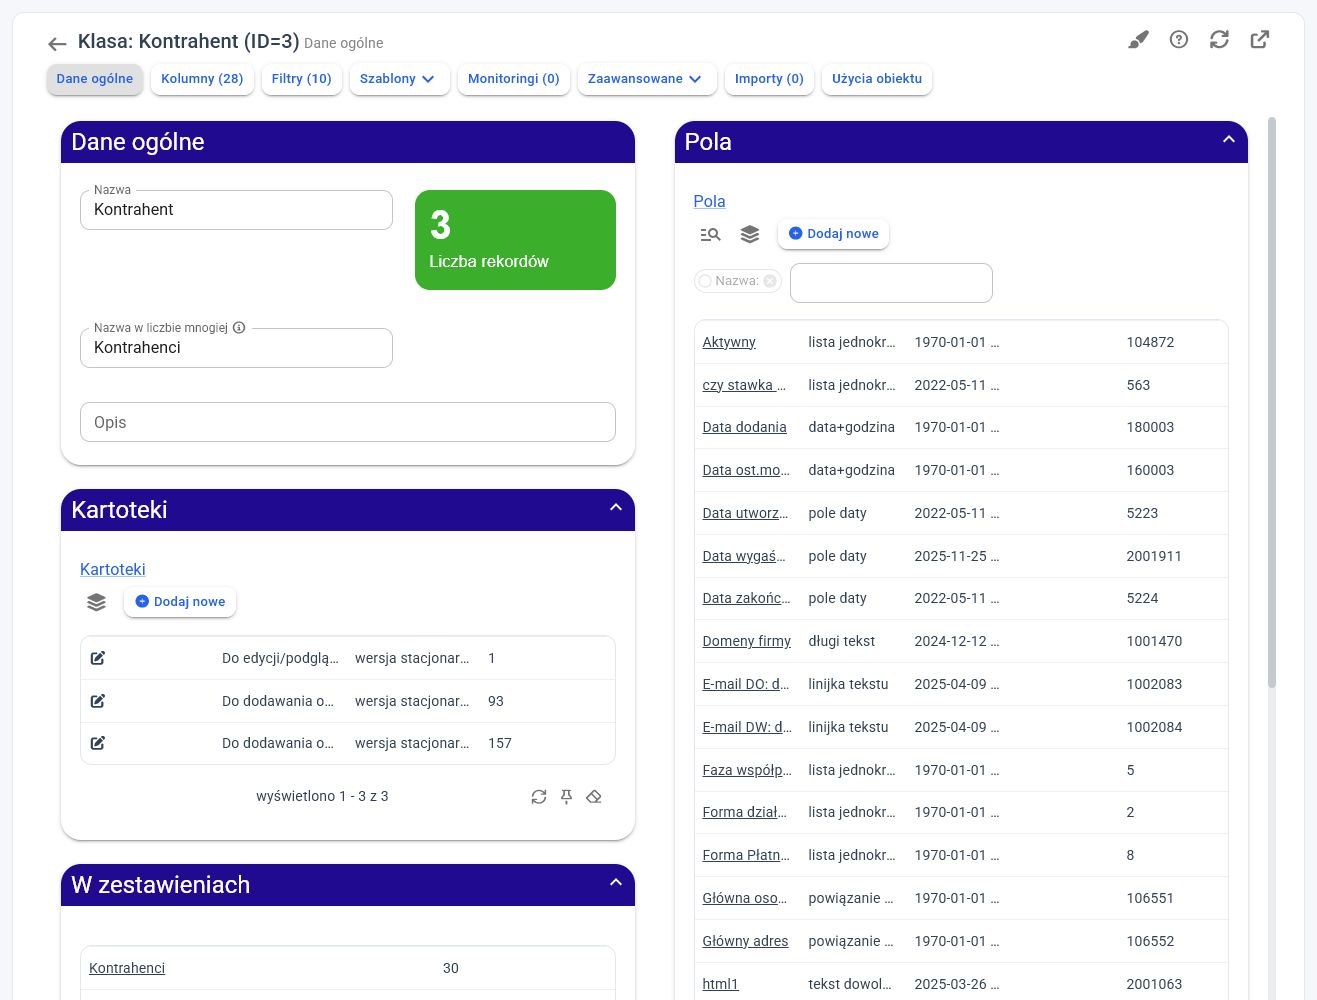Open the Szablony dropdown
The height and width of the screenshot is (1000, 1317).
tap(398, 79)
